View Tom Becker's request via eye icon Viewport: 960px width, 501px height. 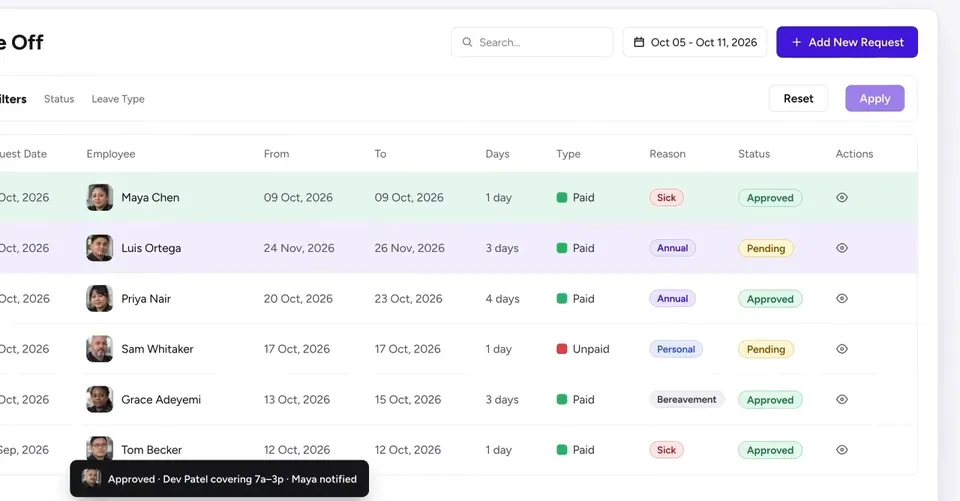point(842,450)
